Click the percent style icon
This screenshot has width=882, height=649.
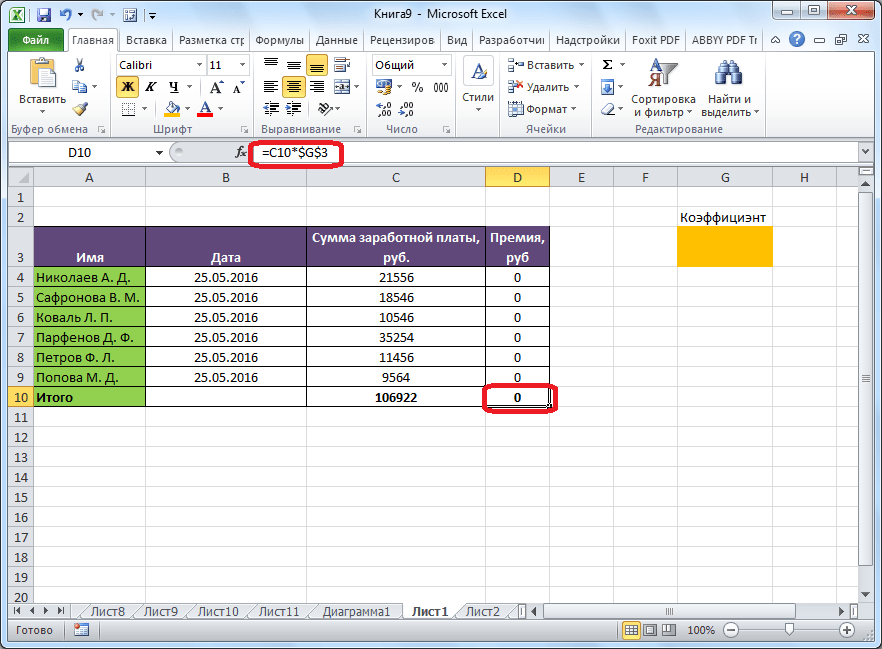click(x=416, y=87)
